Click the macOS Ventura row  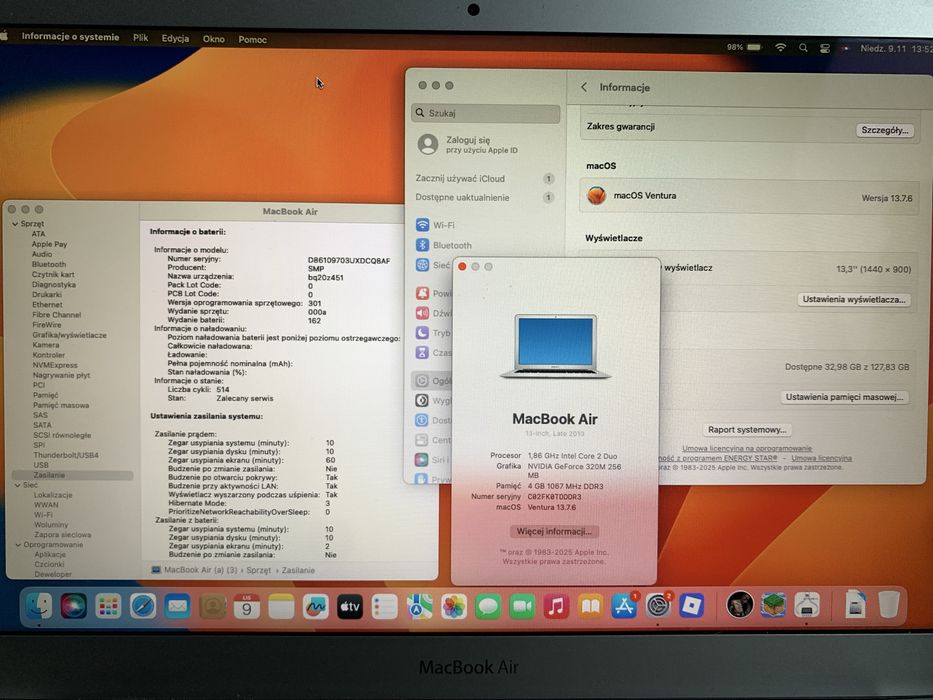(x=749, y=196)
